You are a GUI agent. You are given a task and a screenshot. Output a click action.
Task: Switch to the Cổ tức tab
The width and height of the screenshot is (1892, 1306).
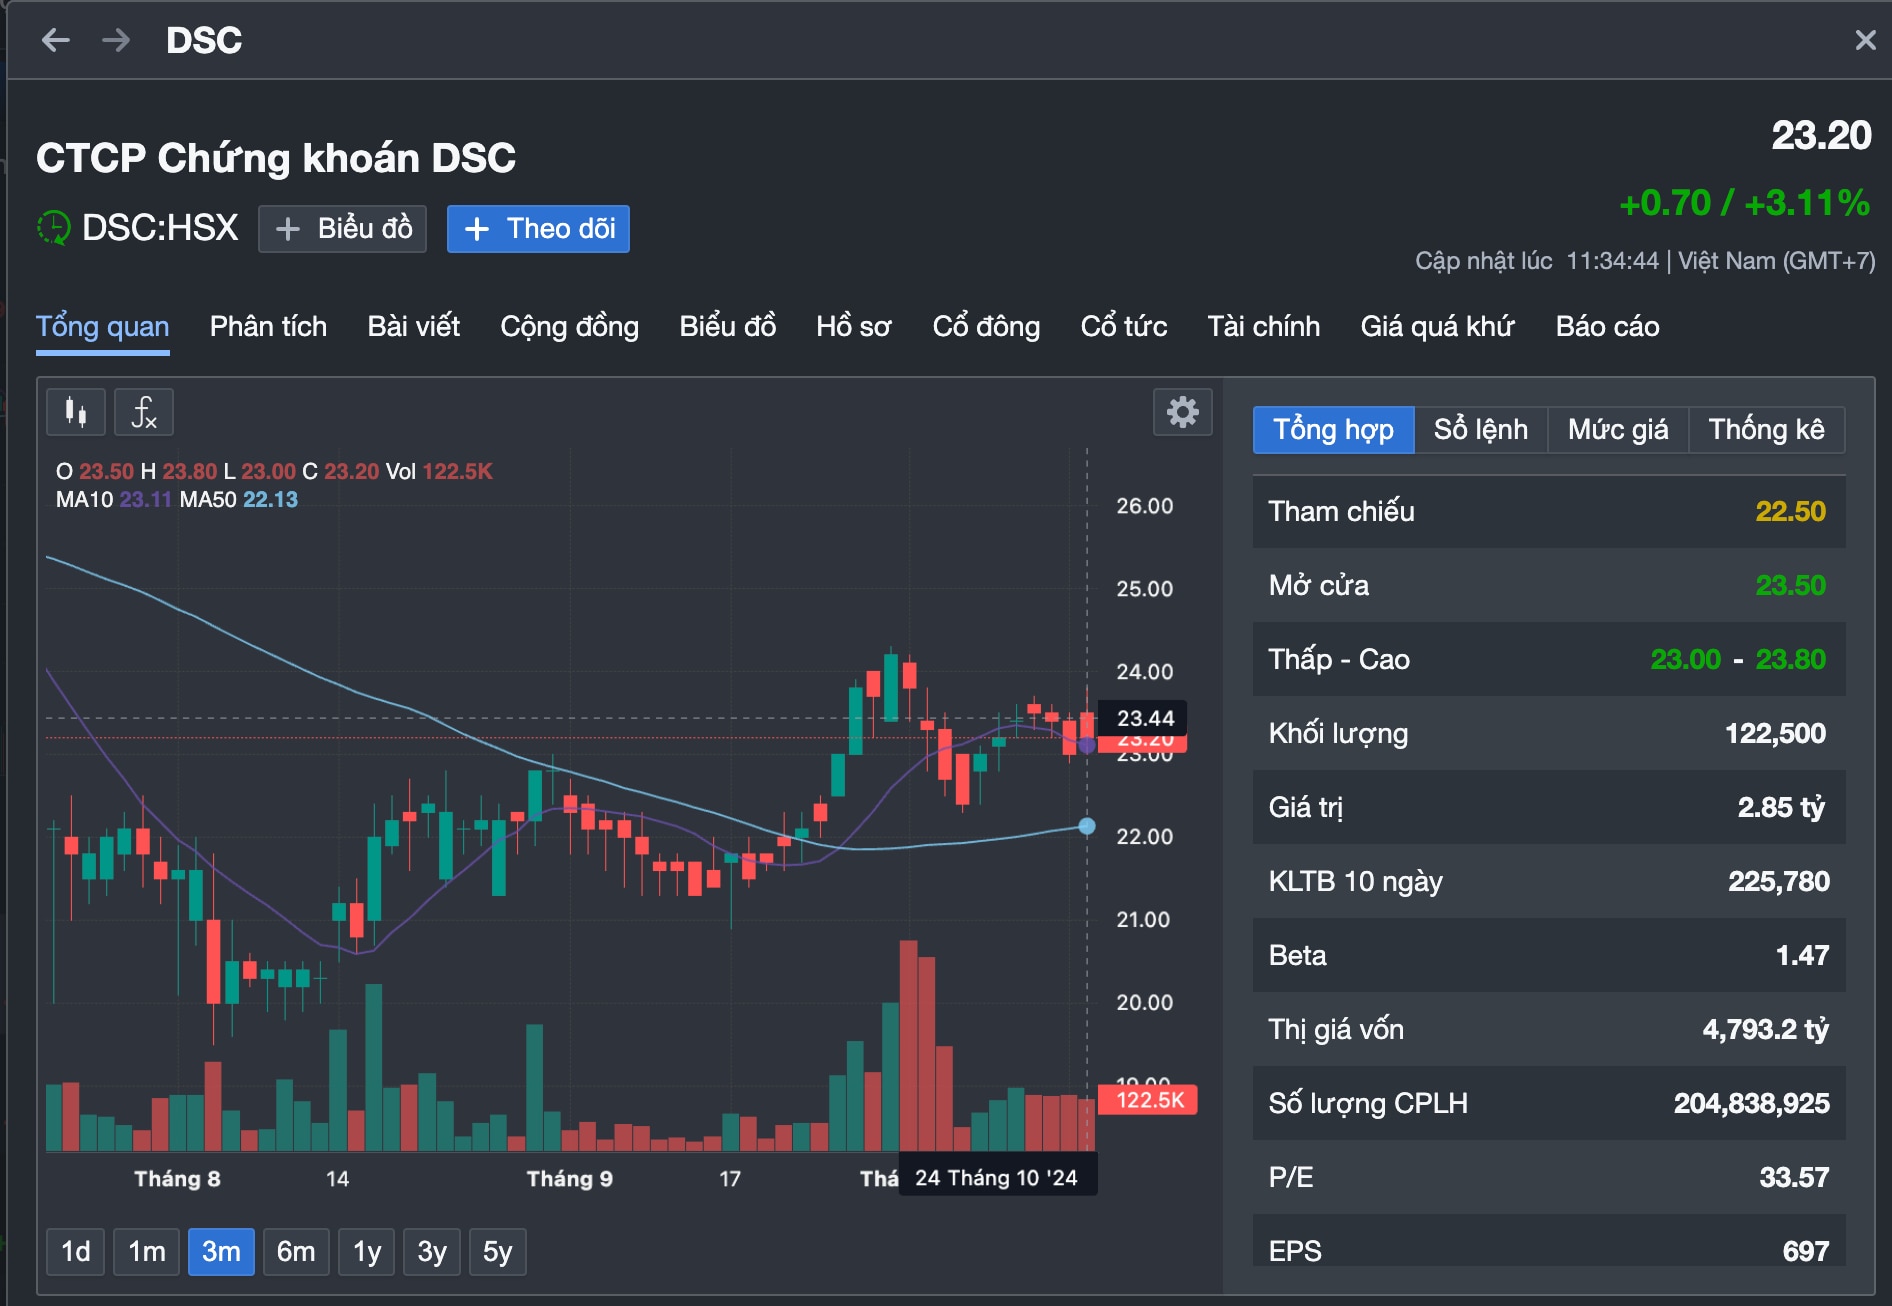pos(1124,327)
